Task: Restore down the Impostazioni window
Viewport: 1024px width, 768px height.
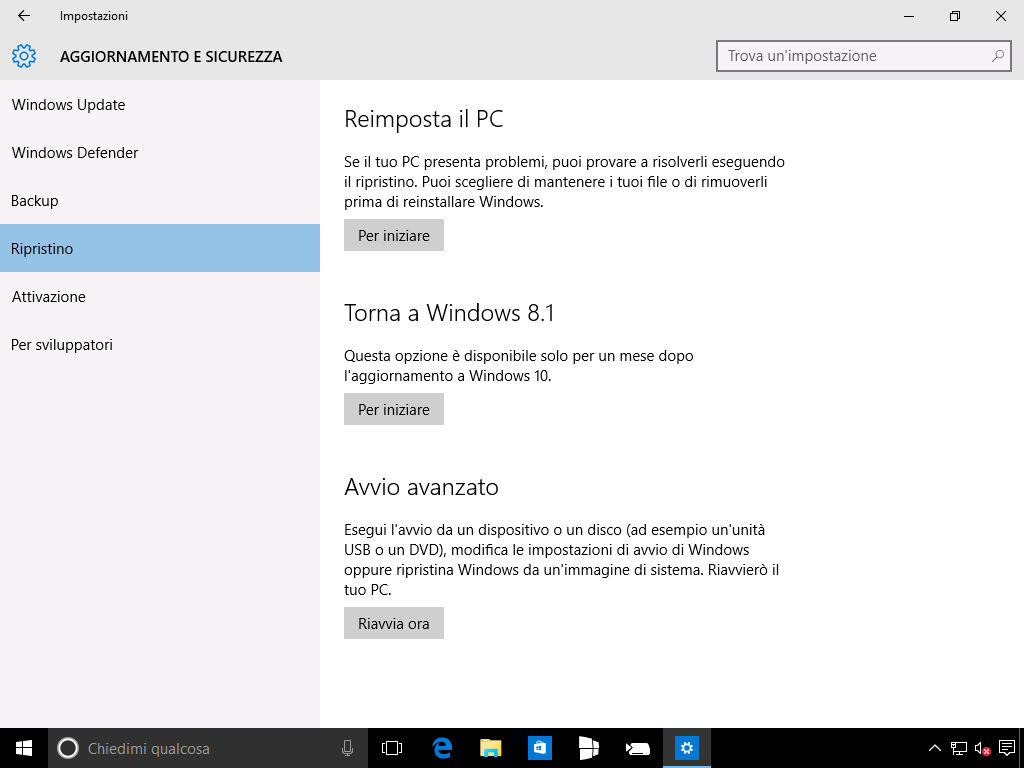Action: pos(955,16)
